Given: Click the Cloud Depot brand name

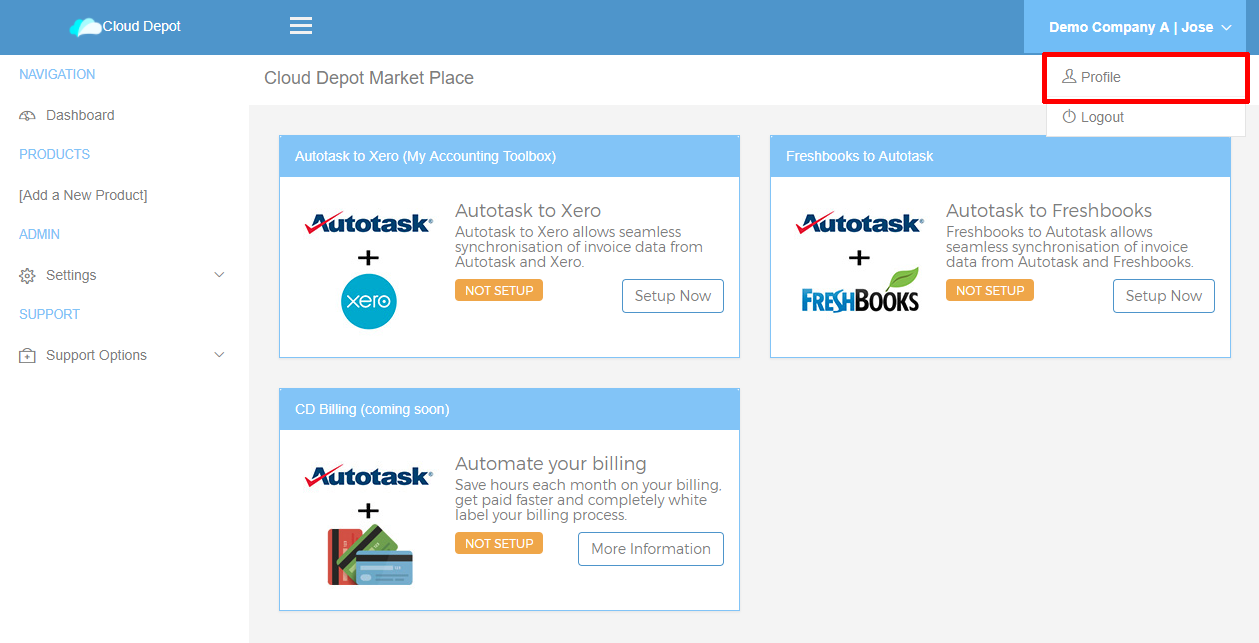Looking at the screenshot, I should click(x=142, y=27).
